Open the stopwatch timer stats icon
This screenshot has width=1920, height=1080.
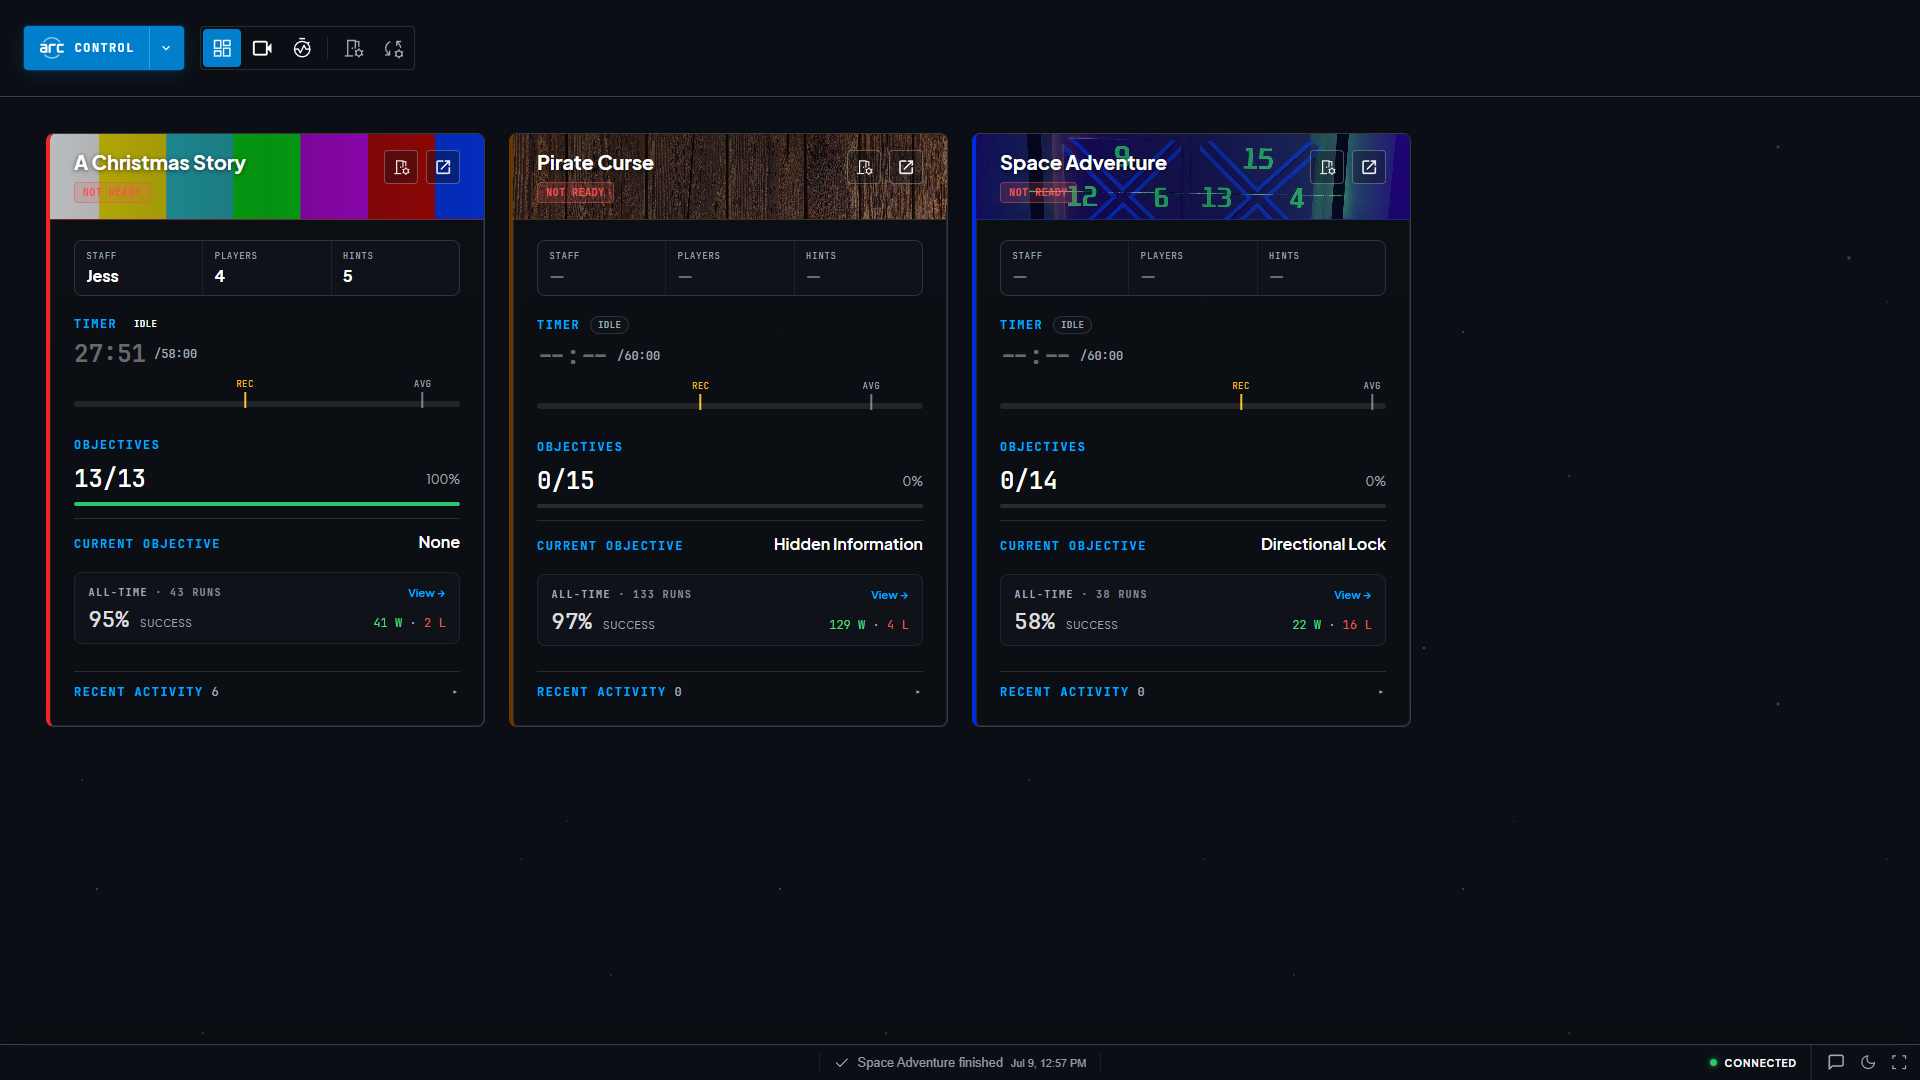click(302, 48)
